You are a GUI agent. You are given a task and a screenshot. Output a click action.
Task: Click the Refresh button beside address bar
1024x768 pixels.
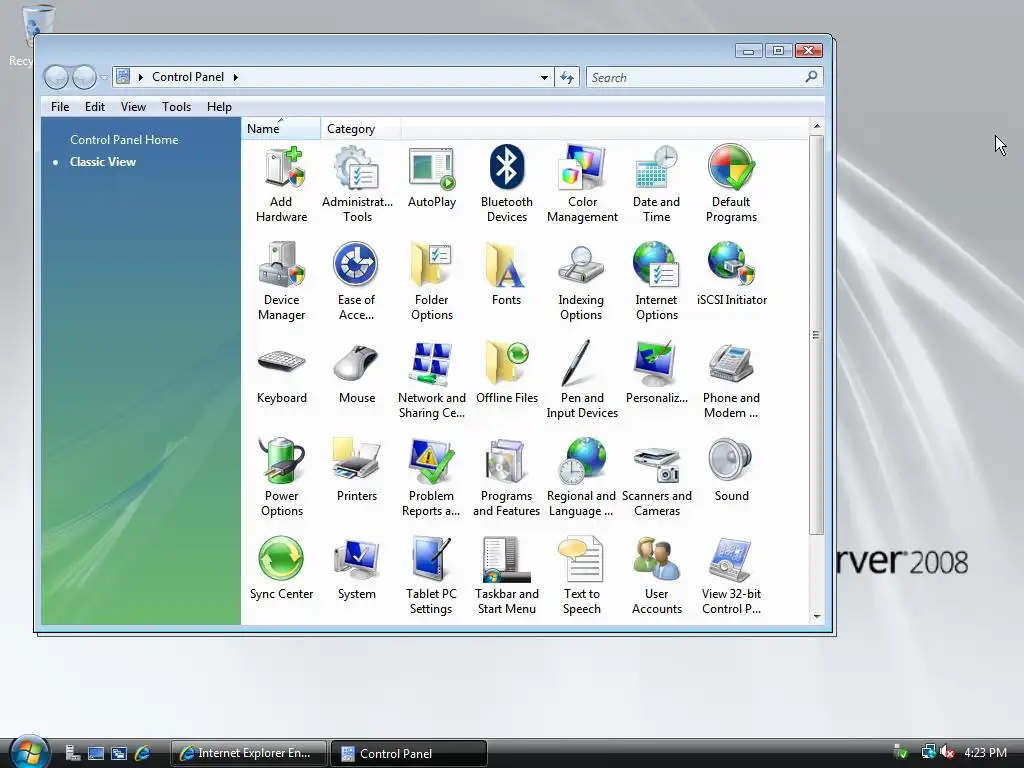click(567, 78)
